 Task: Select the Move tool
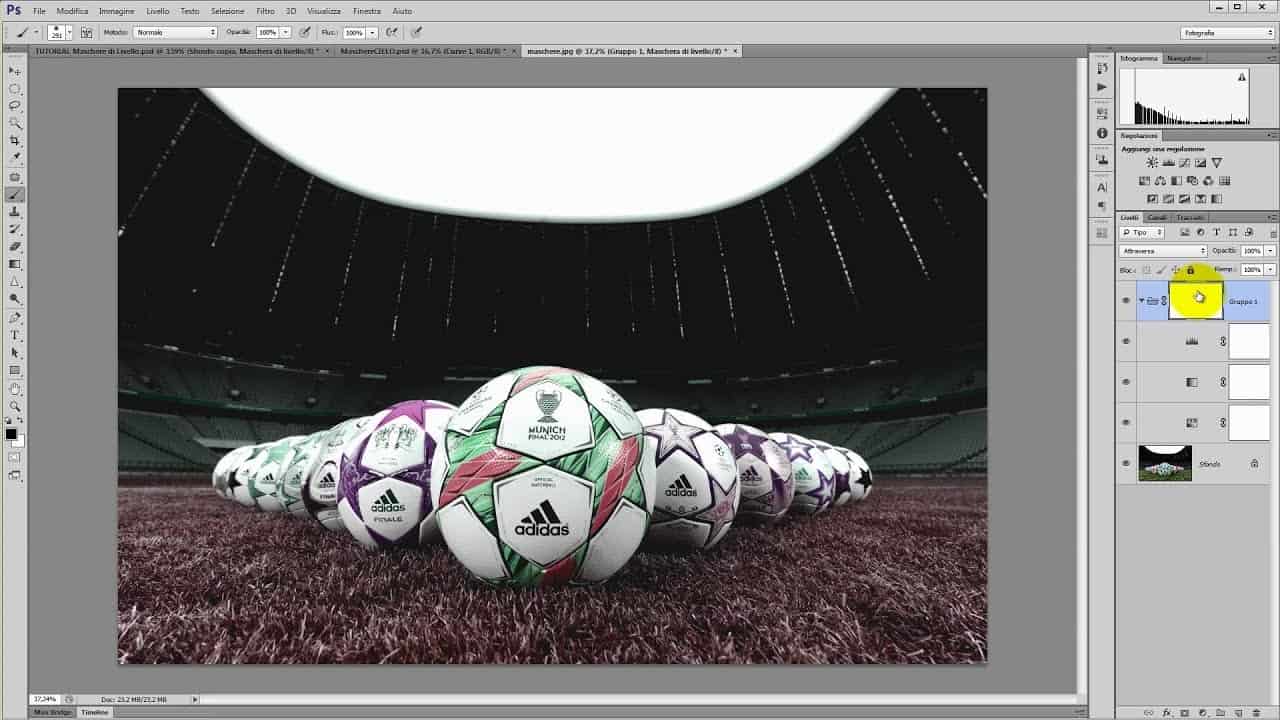click(x=14, y=70)
